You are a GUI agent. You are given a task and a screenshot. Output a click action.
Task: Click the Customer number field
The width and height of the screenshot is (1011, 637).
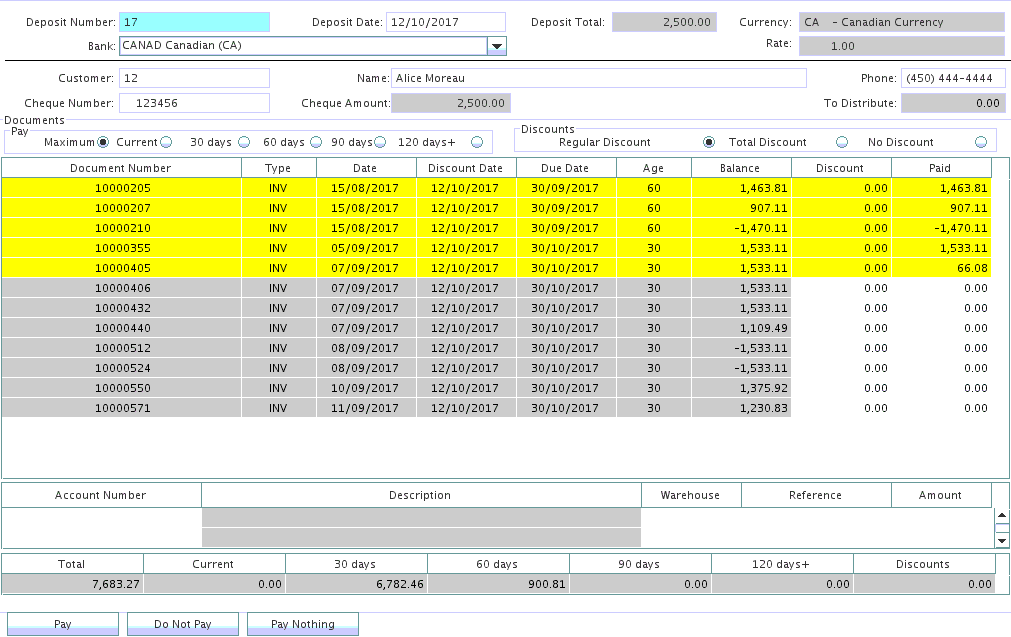(194, 78)
